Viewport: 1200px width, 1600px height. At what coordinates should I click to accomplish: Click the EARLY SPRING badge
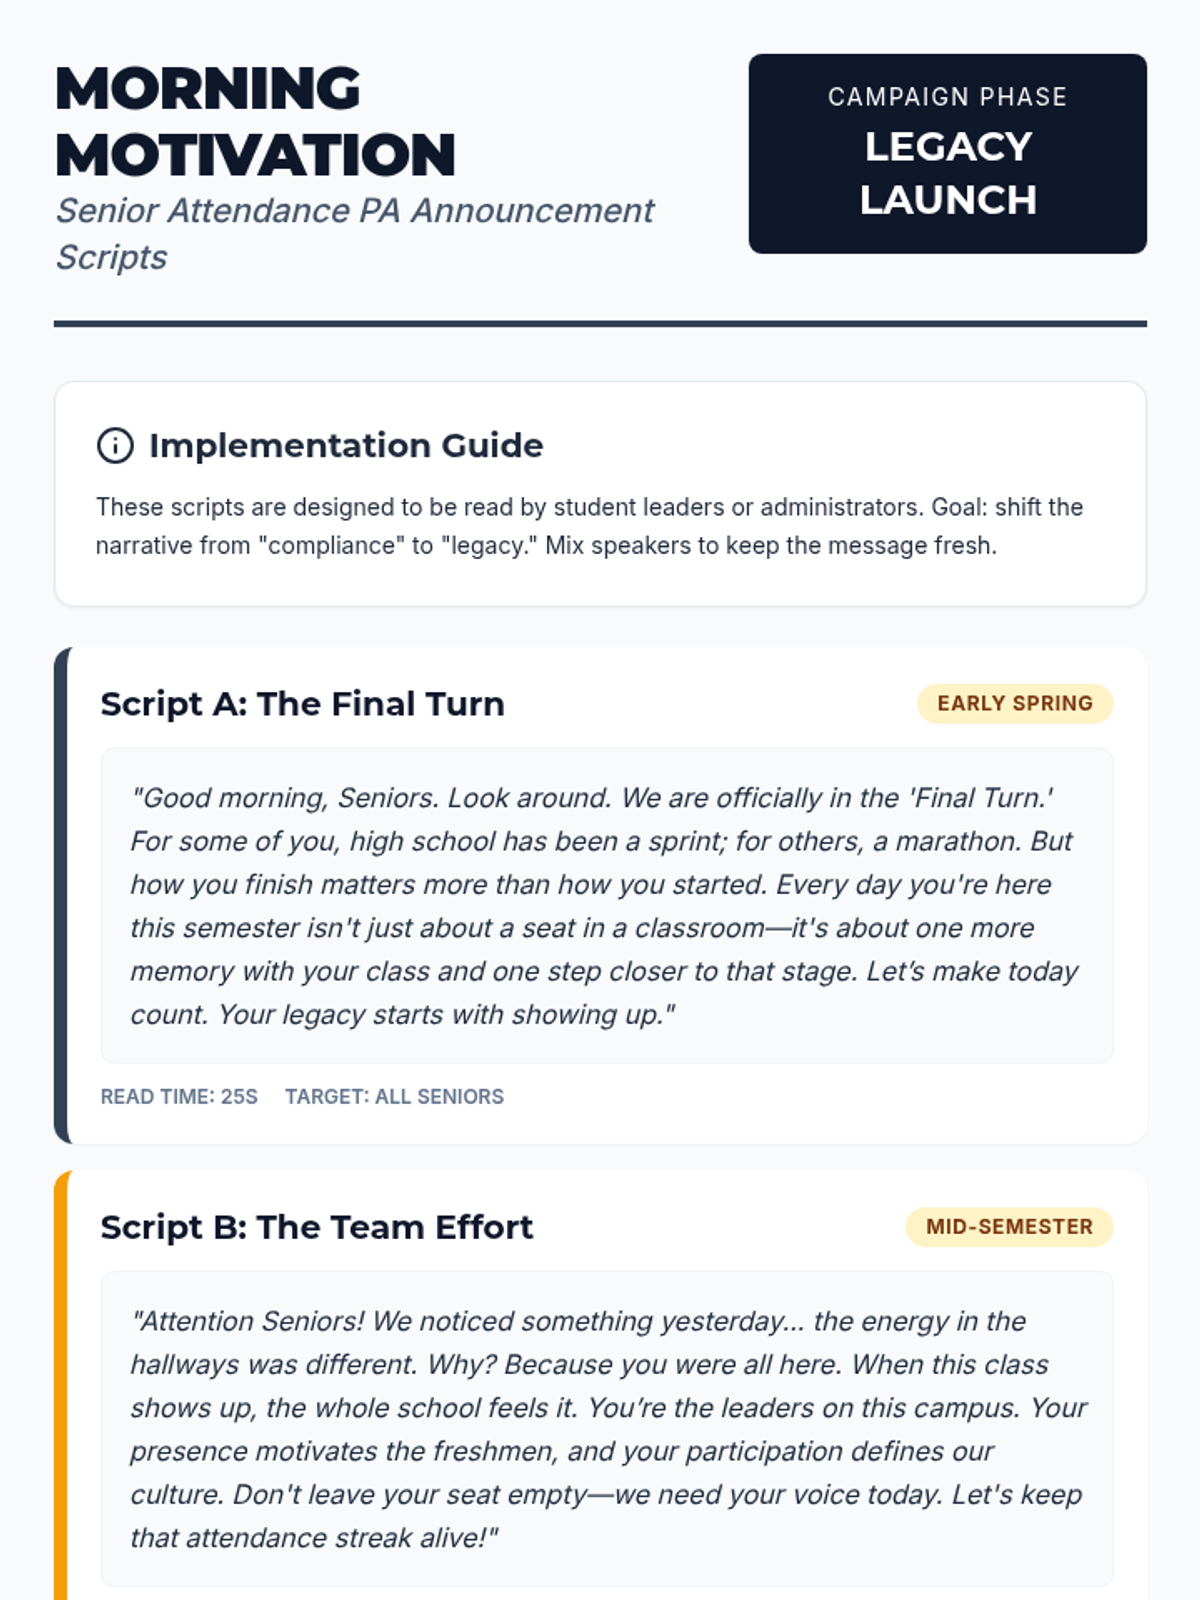1015,703
